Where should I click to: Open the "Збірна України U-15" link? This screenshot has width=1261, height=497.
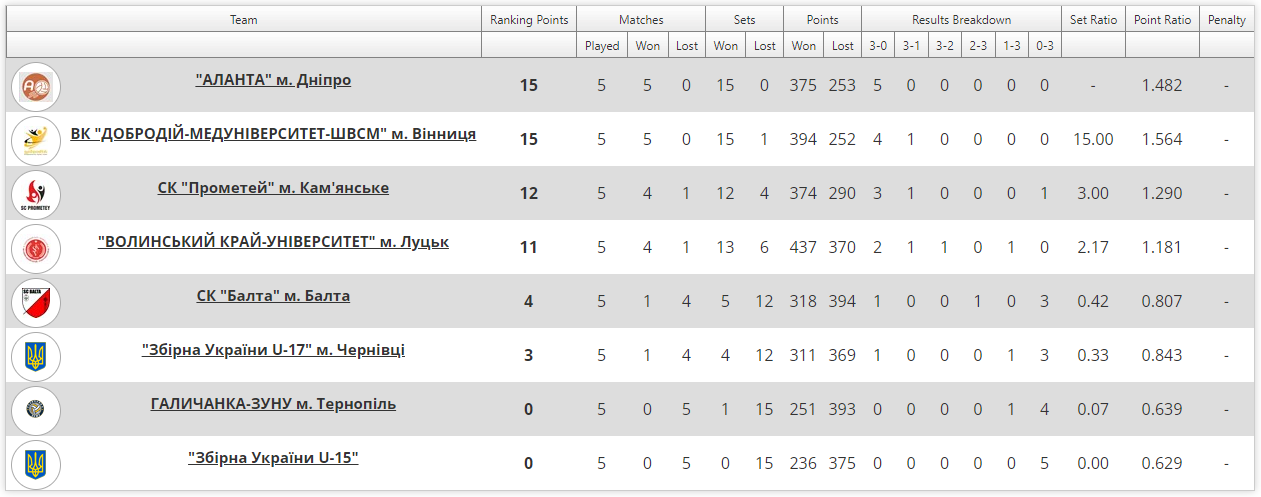point(273,458)
